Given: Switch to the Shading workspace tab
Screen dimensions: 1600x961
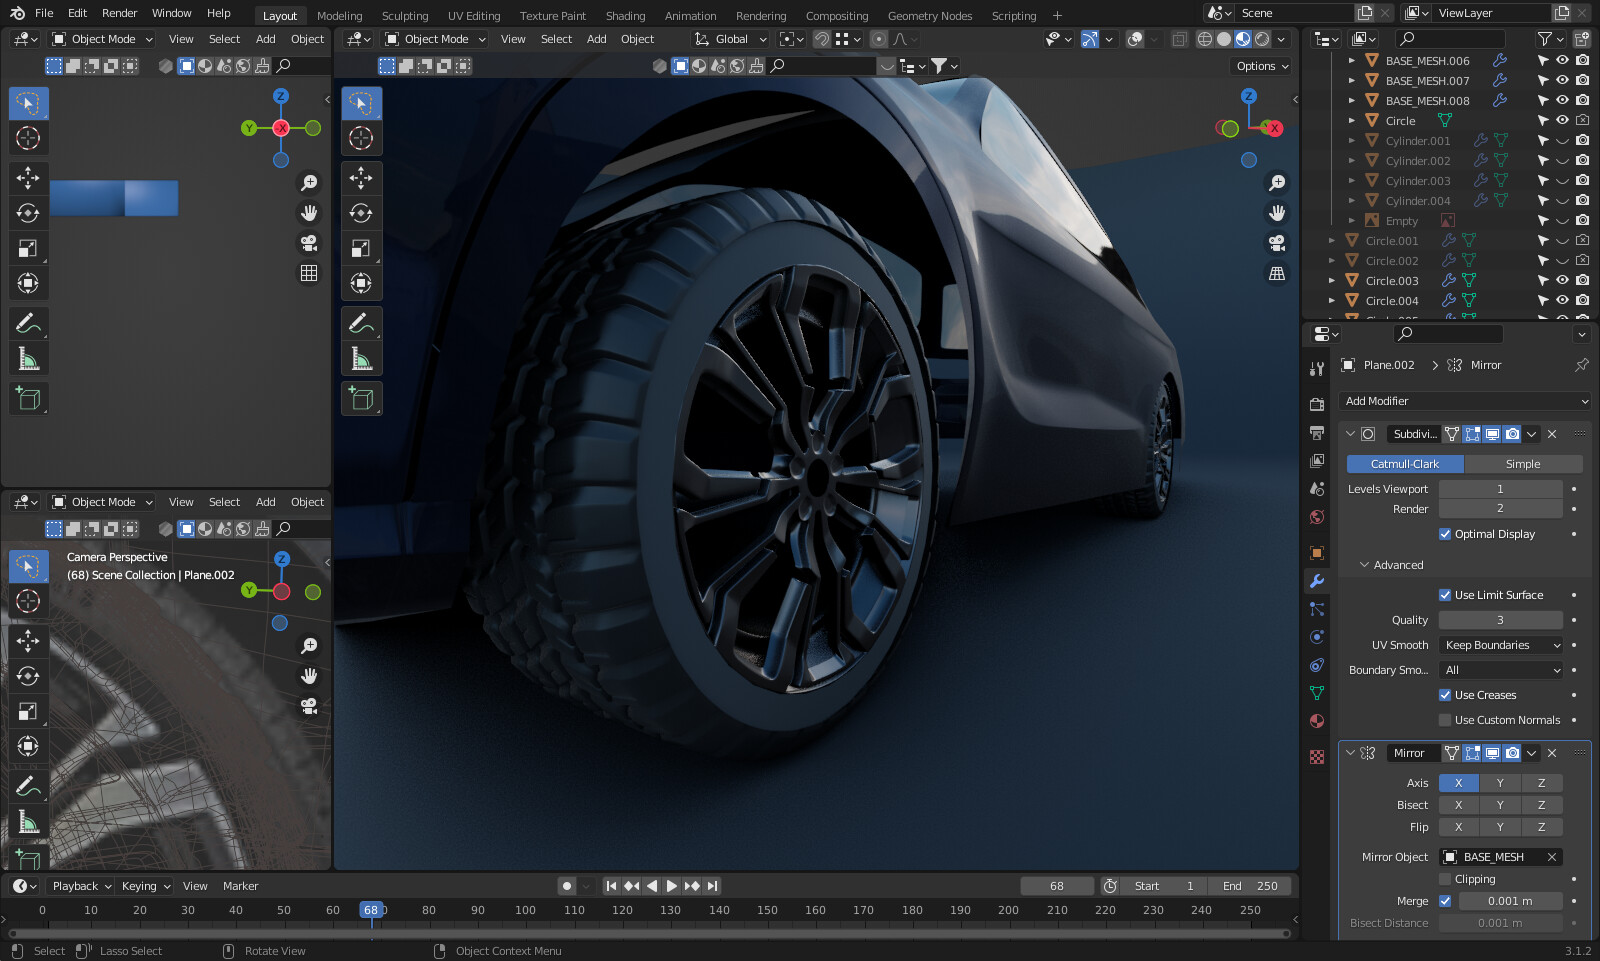Looking at the screenshot, I should (625, 16).
